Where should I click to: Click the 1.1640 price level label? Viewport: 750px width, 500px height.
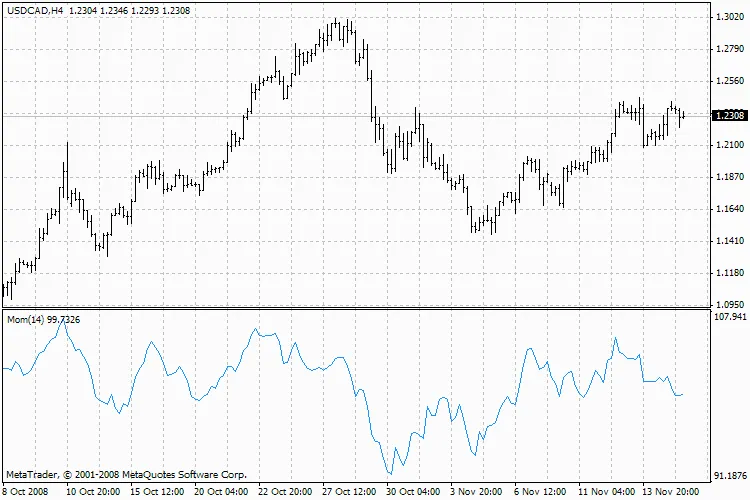click(x=728, y=209)
